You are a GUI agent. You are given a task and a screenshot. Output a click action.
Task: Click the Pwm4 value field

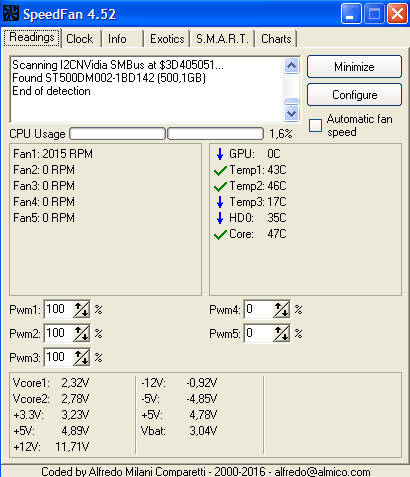coord(259,309)
